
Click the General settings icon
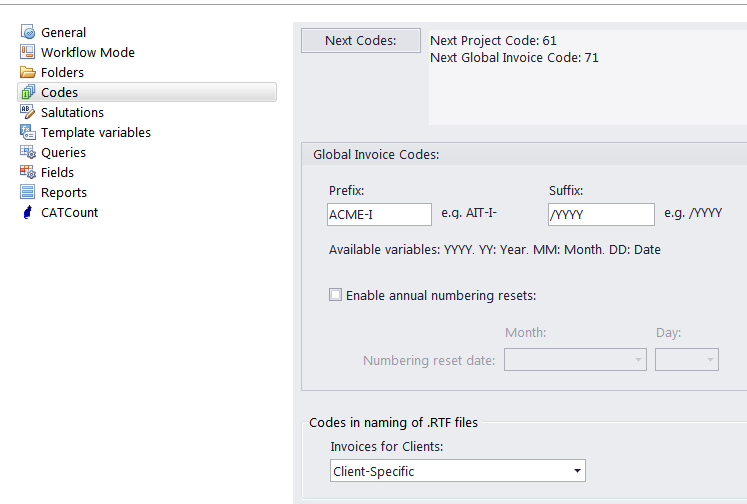pyautogui.click(x=28, y=32)
